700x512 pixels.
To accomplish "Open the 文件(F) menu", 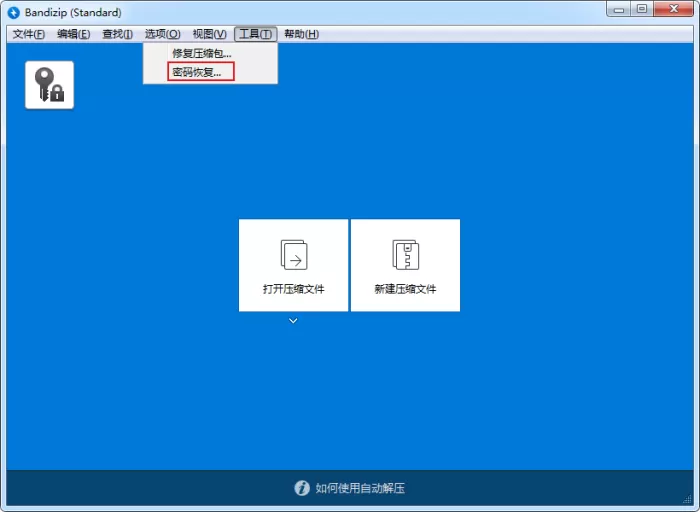I will coord(29,34).
